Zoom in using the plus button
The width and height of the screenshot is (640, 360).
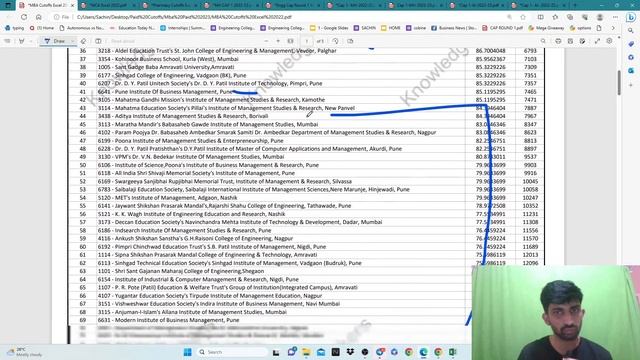(278, 41)
